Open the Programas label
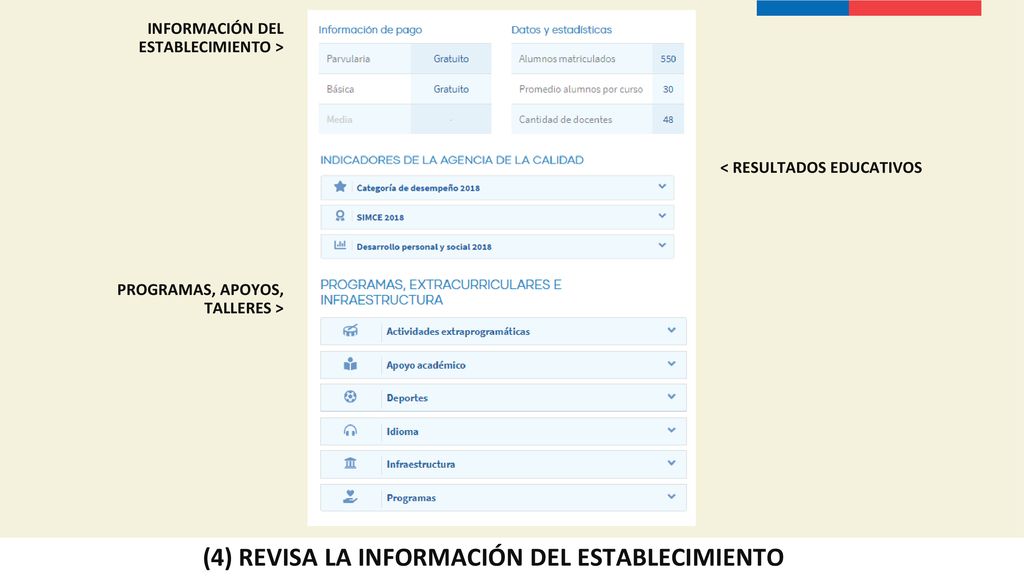 (411, 498)
